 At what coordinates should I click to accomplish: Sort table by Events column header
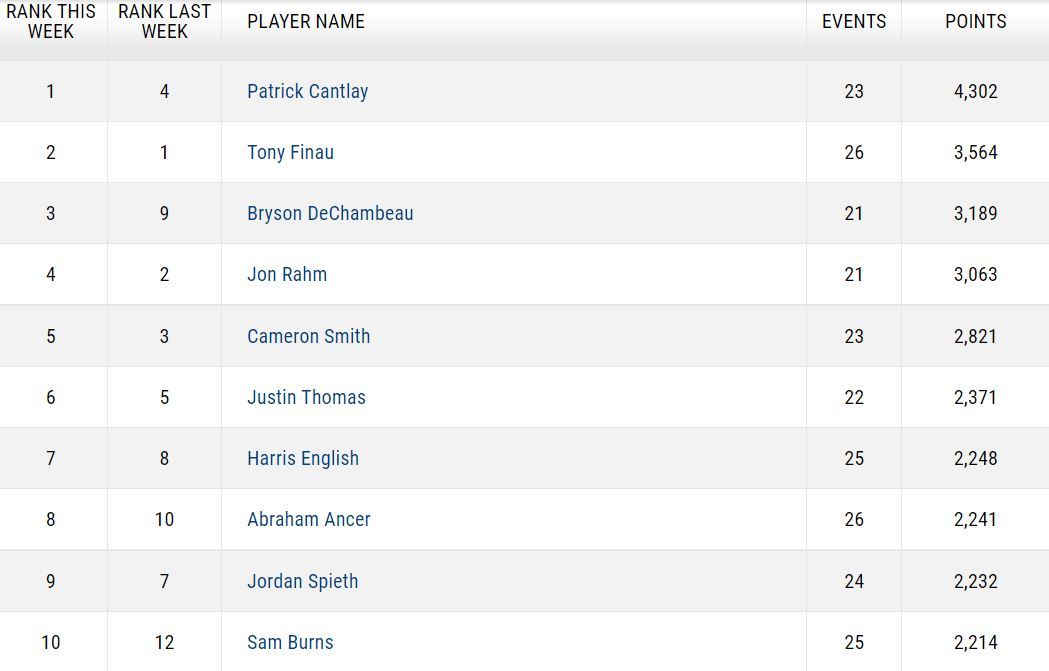tap(854, 21)
